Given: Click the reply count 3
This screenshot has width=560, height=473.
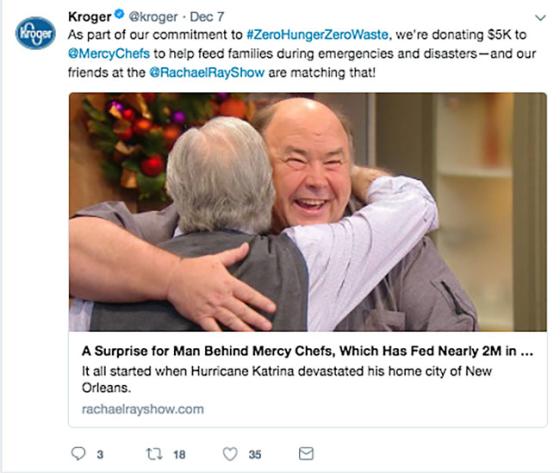Looking at the screenshot, I should (x=100, y=454).
